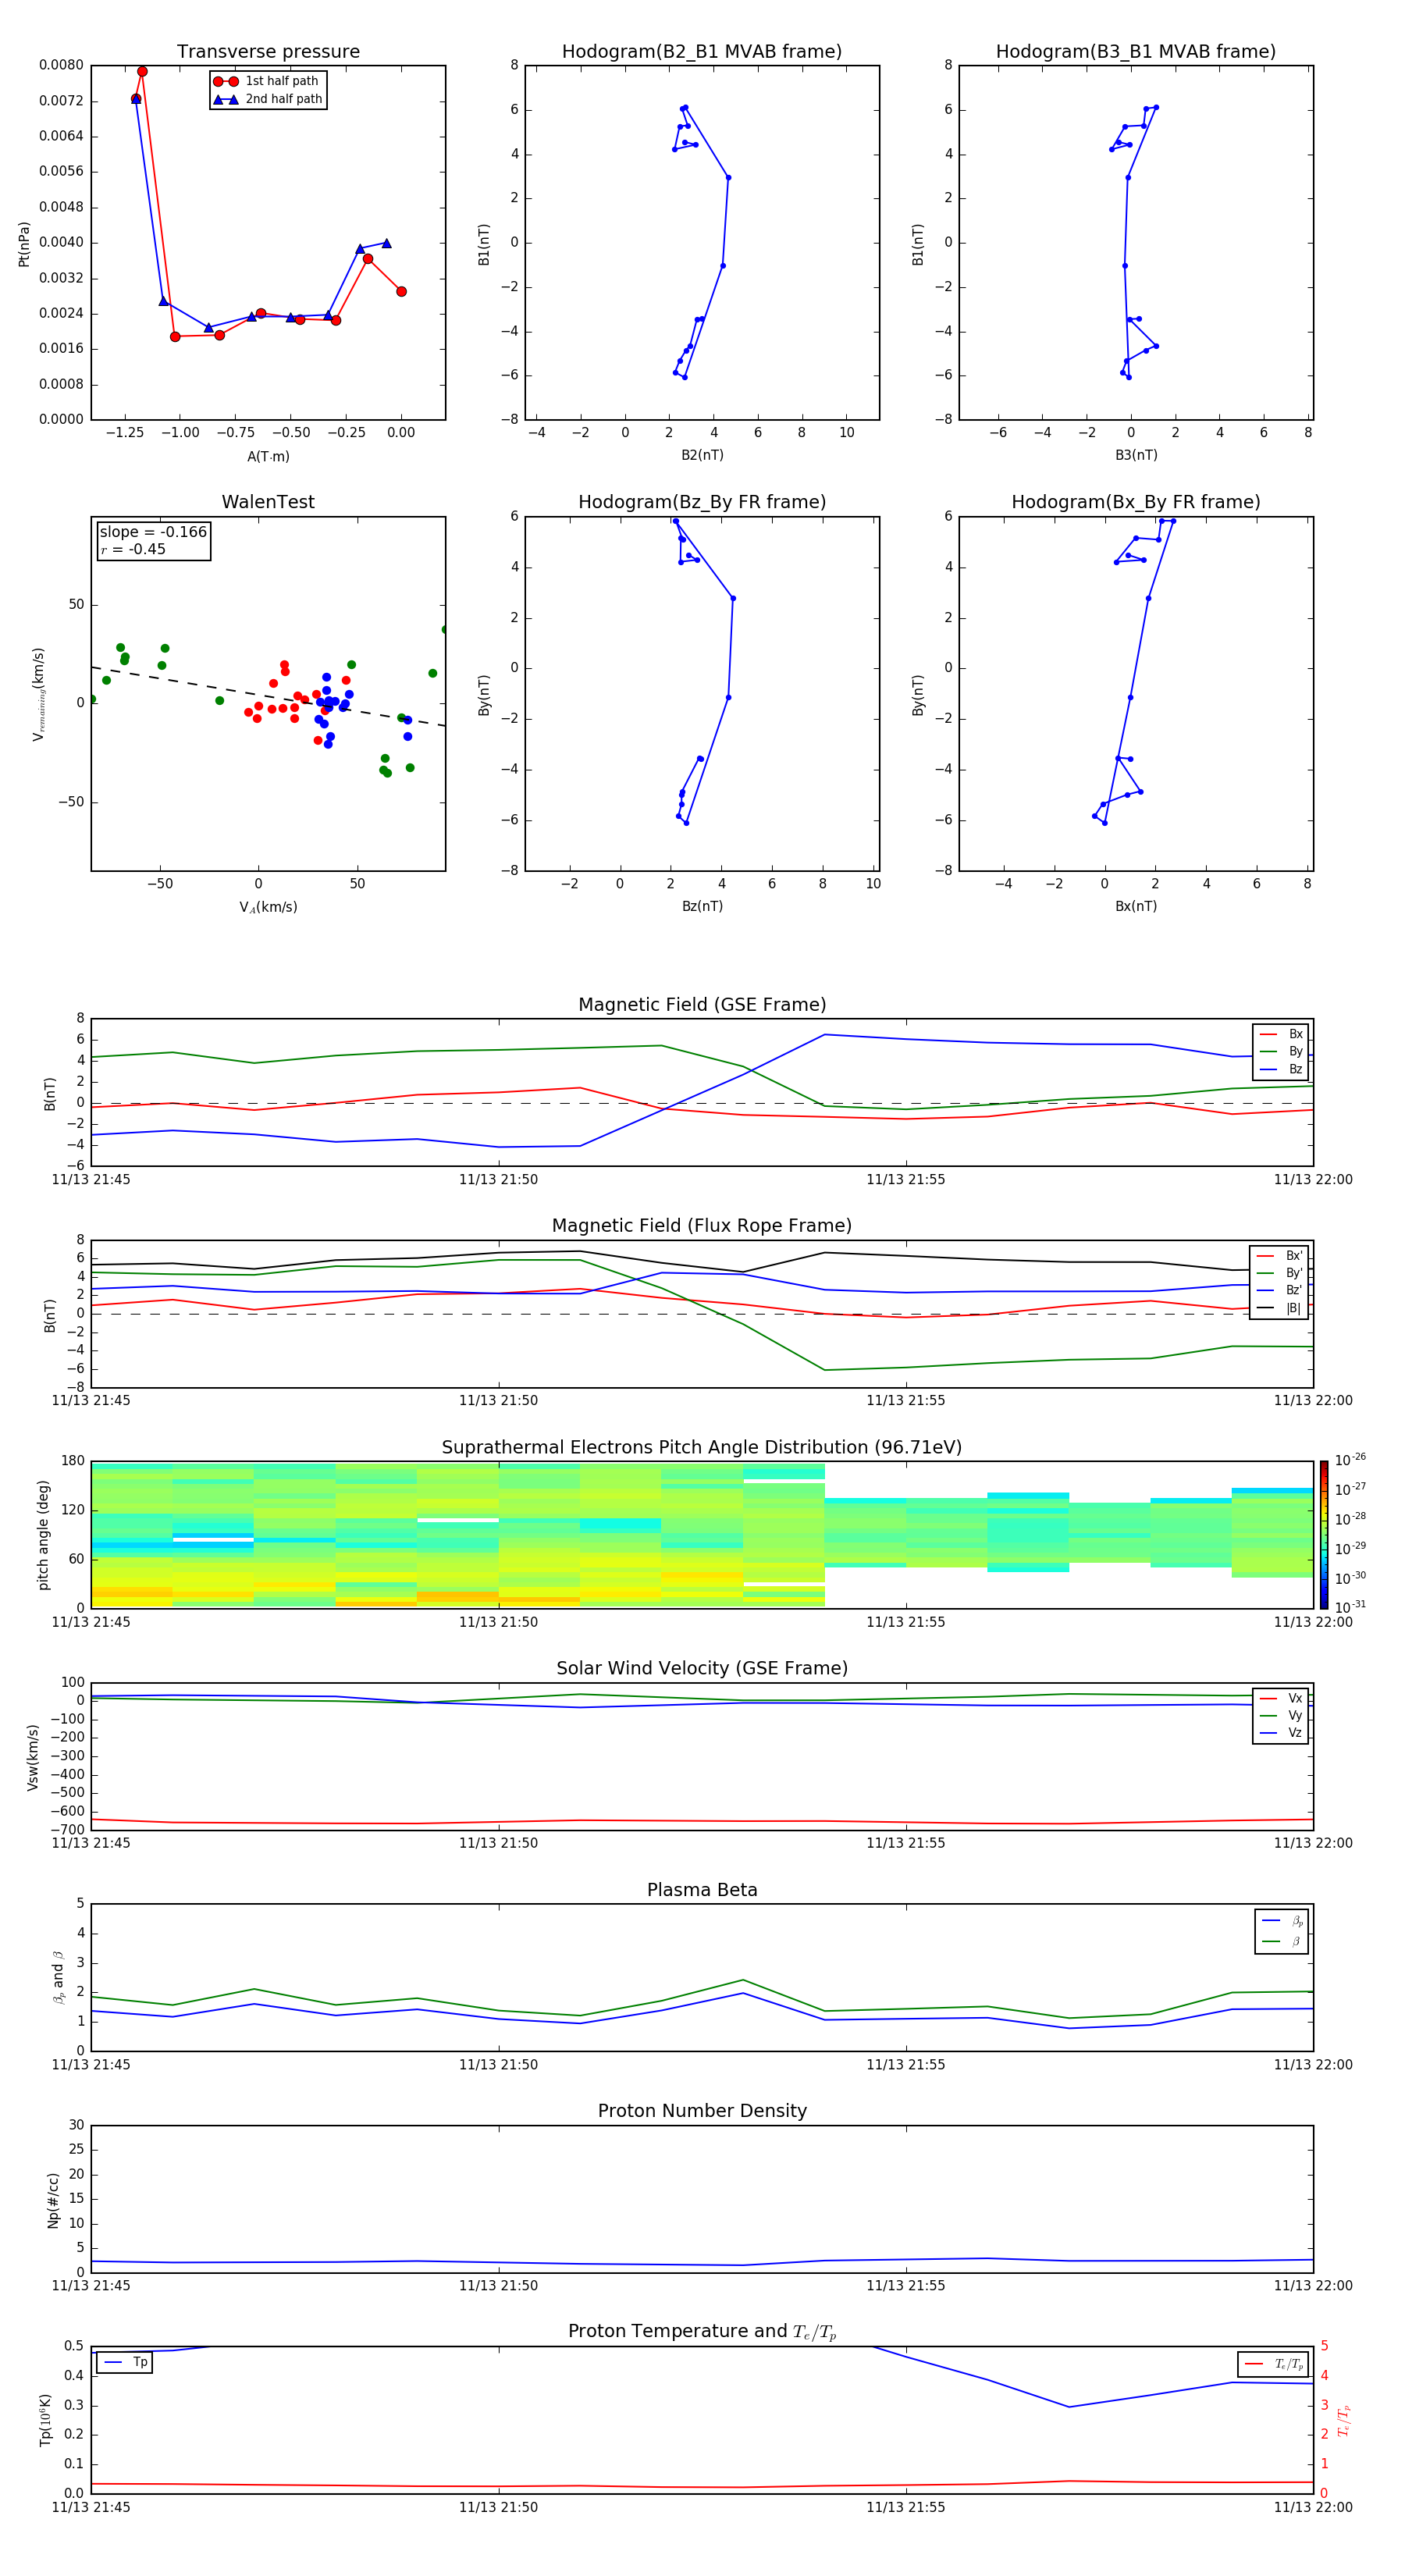Click the "Magnetic Field (Flux Rope Frame)" title
This screenshot has width=1405, height=2576.
click(x=702, y=1226)
